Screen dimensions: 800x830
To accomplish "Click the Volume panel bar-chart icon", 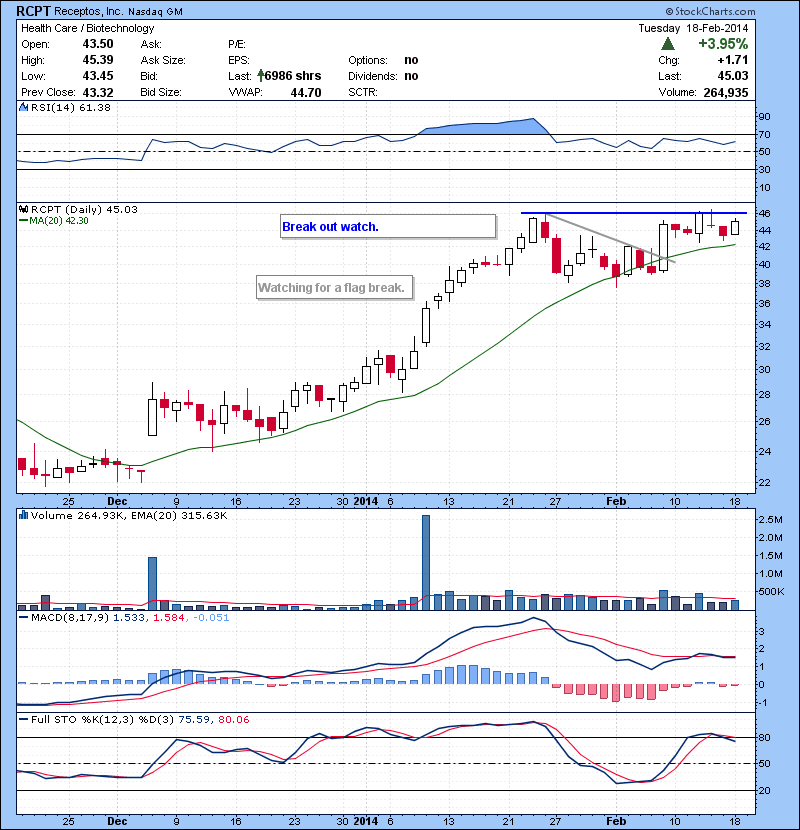I will [x=23, y=515].
